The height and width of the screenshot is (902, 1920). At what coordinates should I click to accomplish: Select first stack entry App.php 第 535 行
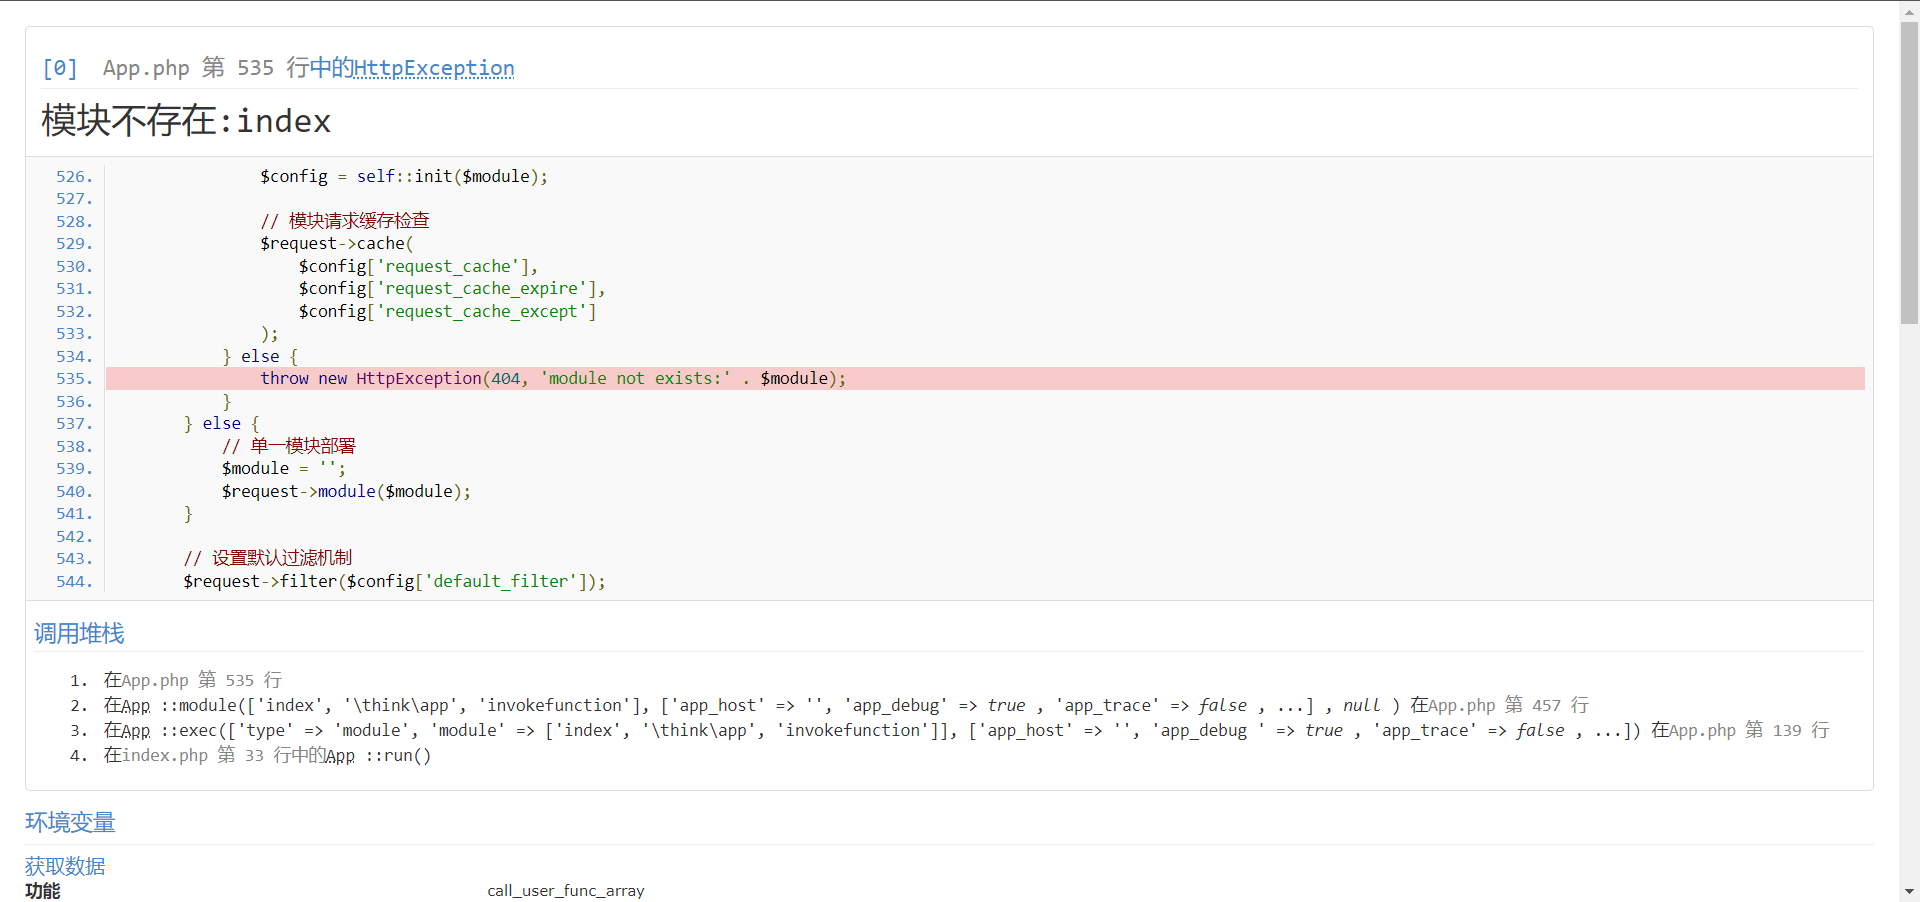[x=192, y=680]
